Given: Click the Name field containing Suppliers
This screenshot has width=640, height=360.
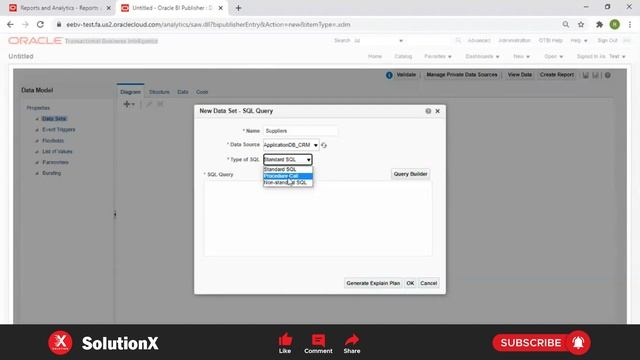Looking at the screenshot, I should click(x=300, y=131).
